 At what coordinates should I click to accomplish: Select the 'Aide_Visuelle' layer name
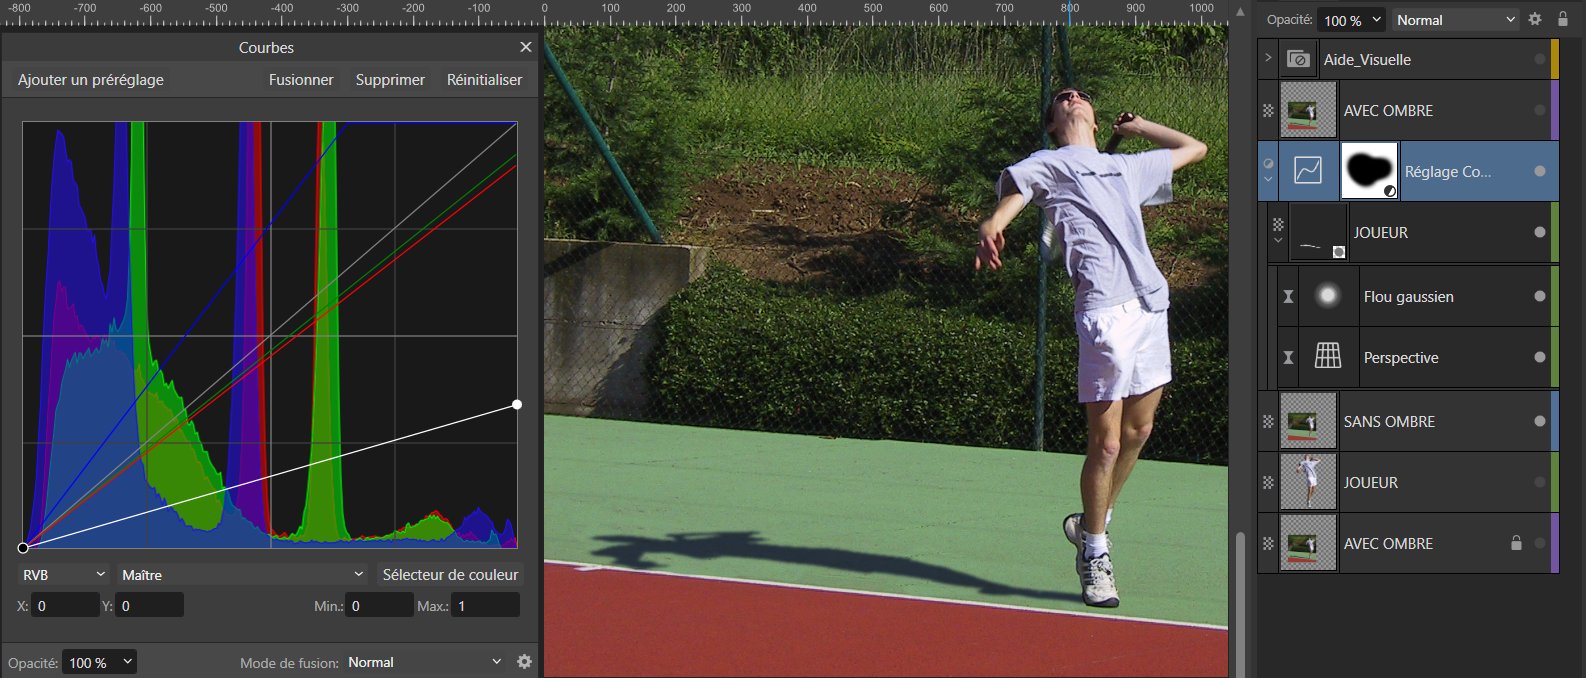click(1367, 60)
